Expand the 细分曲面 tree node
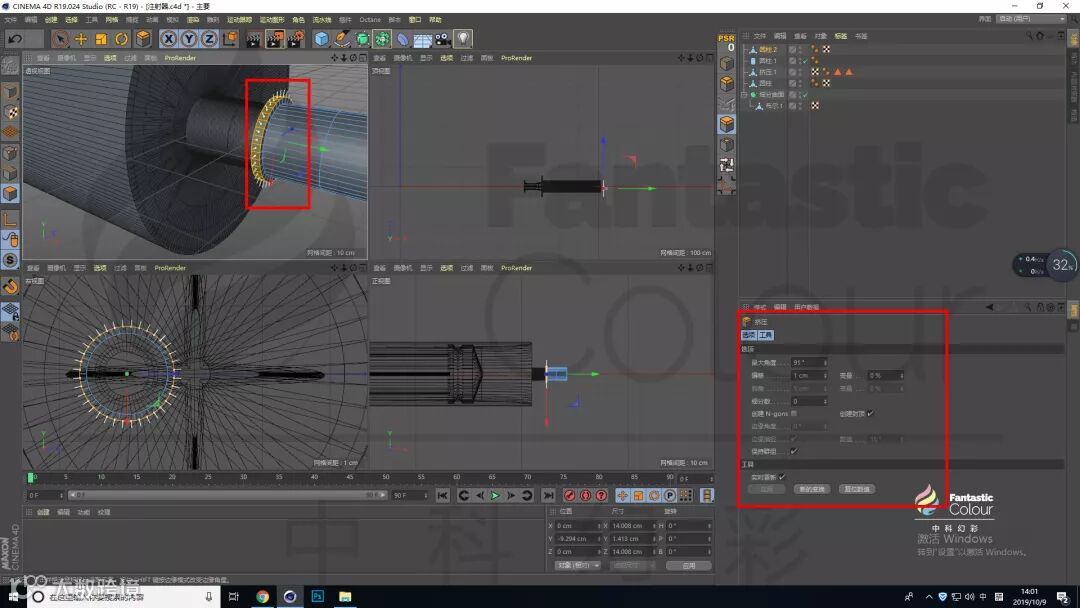Screen dimensions: 1080x608 (745, 95)
